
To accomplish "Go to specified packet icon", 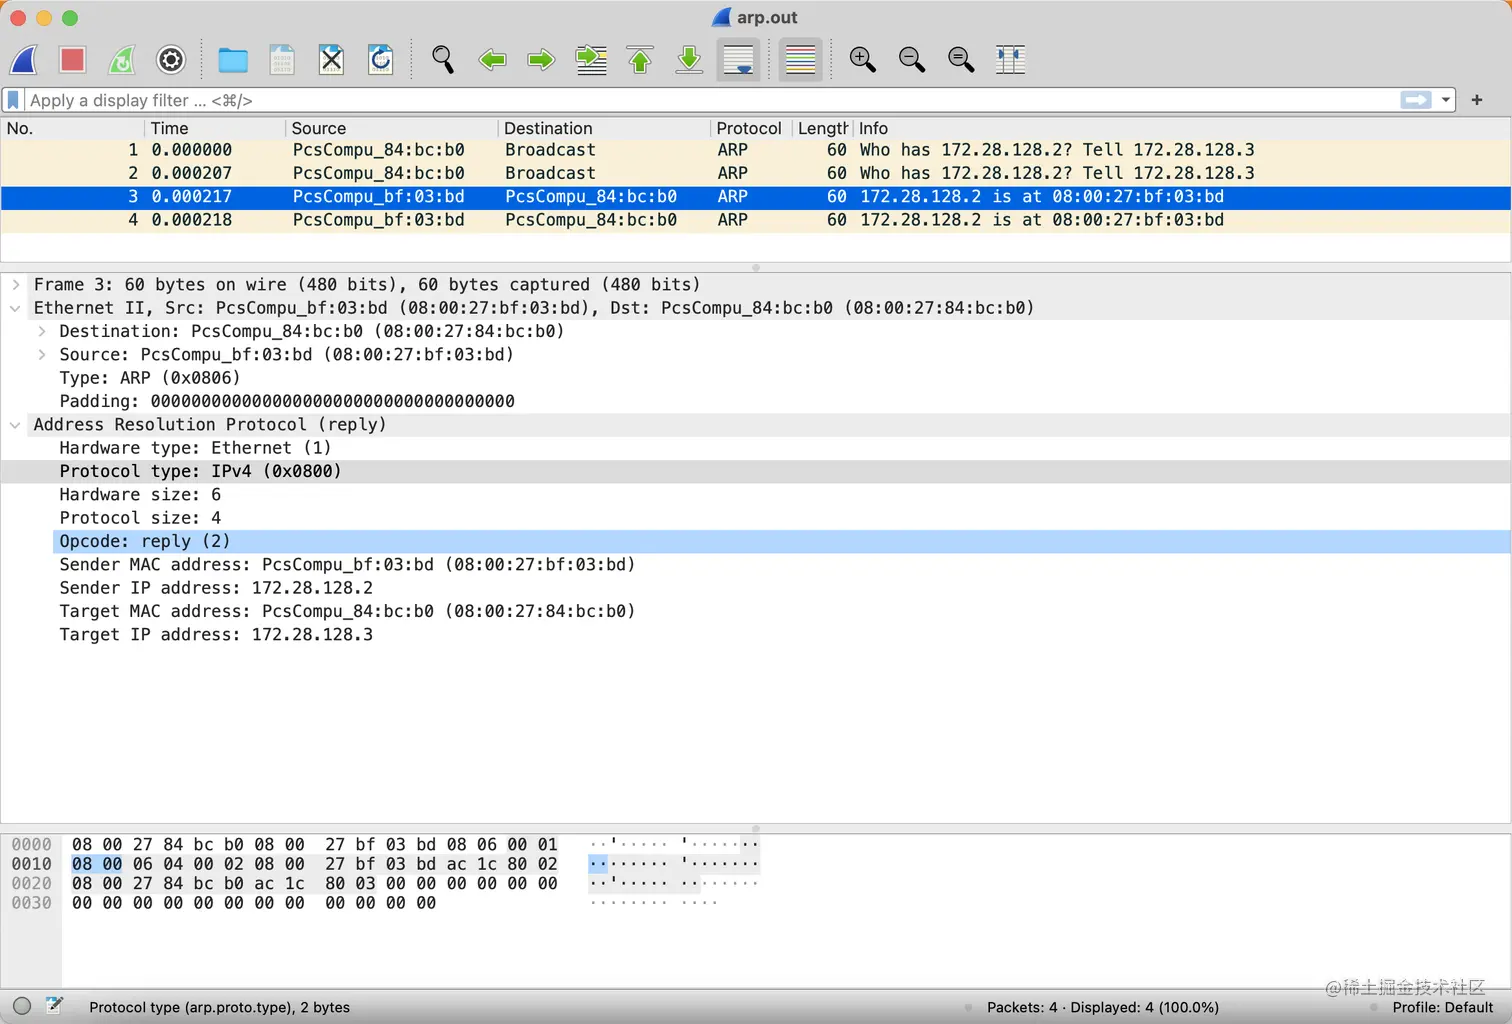I will coord(591,60).
